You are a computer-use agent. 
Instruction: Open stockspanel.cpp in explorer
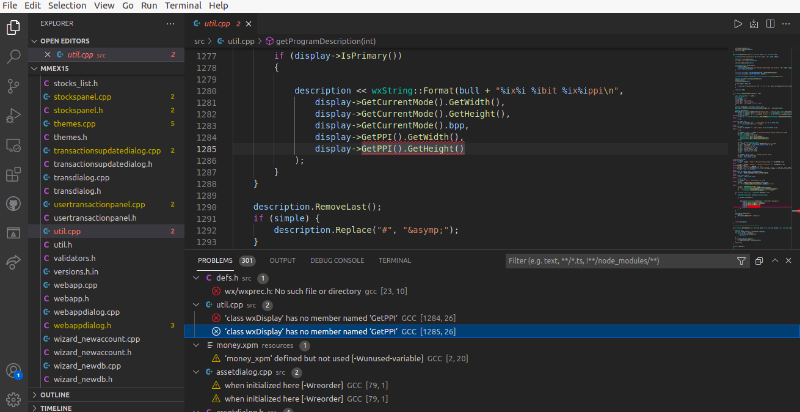coord(82,97)
